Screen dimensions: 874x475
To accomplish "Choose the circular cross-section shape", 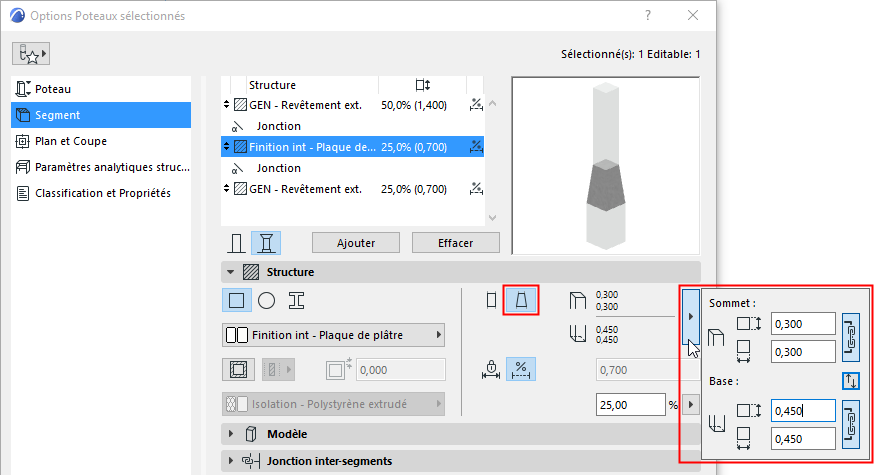I will (x=267, y=300).
